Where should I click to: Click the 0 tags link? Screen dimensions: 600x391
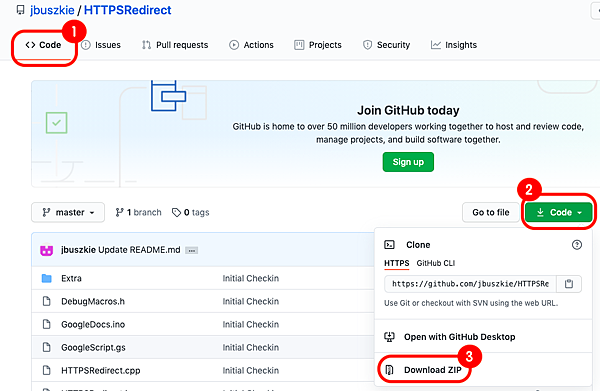tap(191, 212)
